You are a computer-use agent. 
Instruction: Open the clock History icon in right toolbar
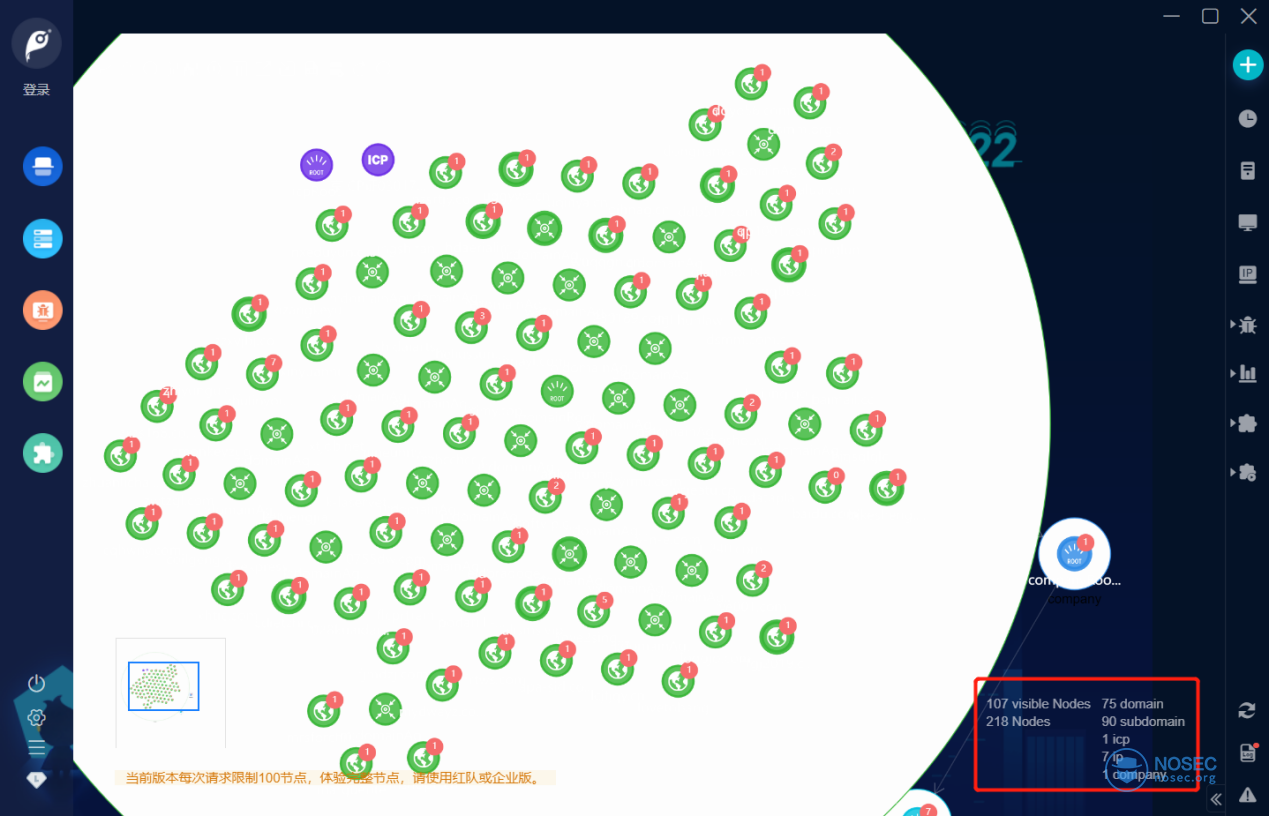pyautogui.click(x=1247, y=119)
